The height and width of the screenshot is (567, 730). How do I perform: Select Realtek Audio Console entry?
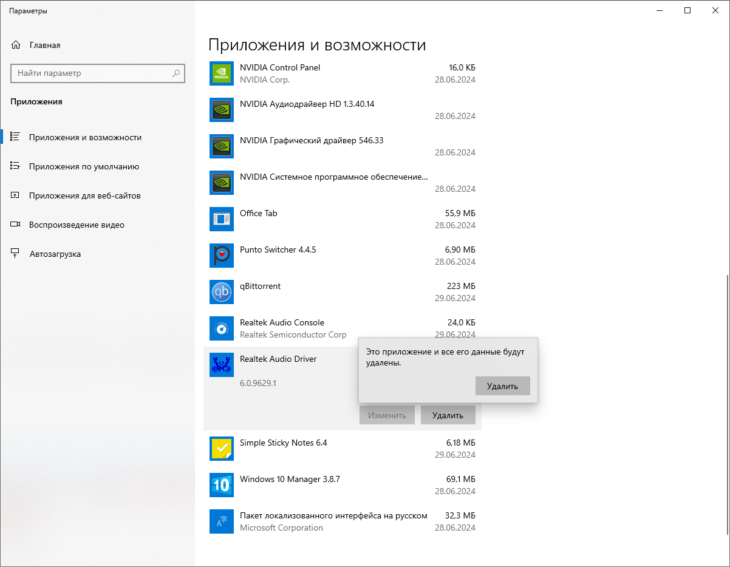(x=282, y=322)
